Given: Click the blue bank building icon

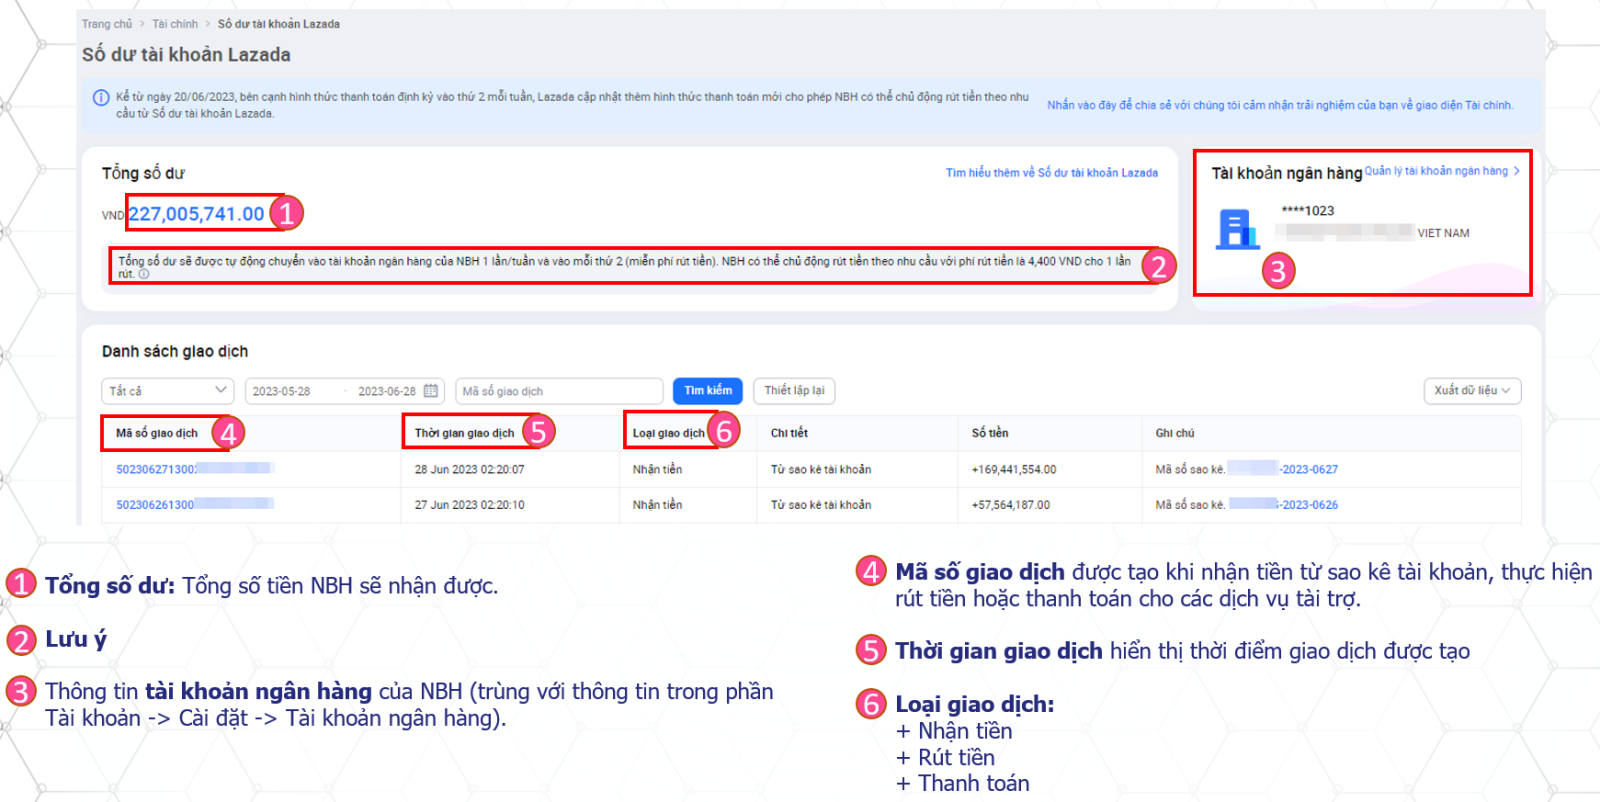Looking at the screenshot, I should (x=1237, y=229).
